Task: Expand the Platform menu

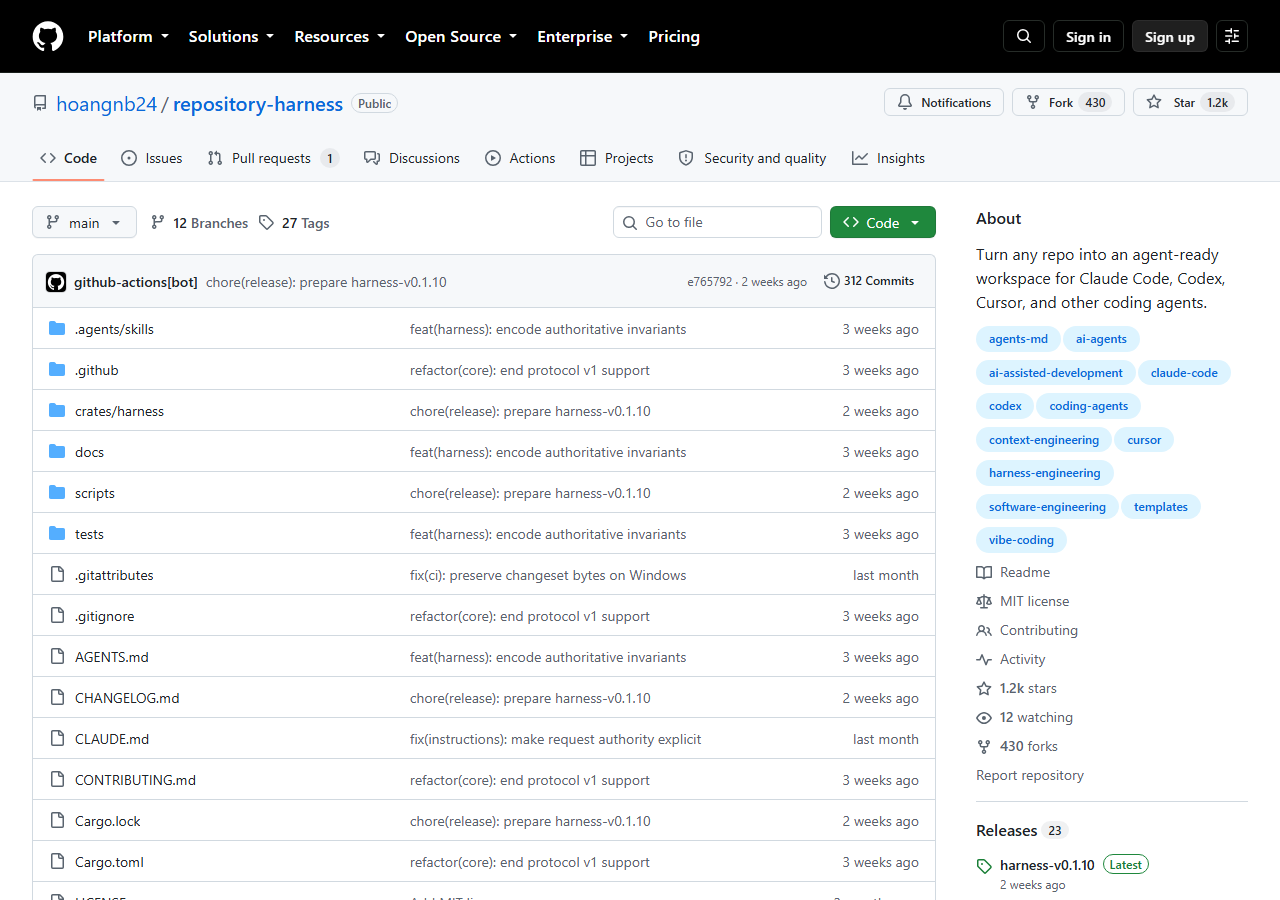Action: (128, 37)
